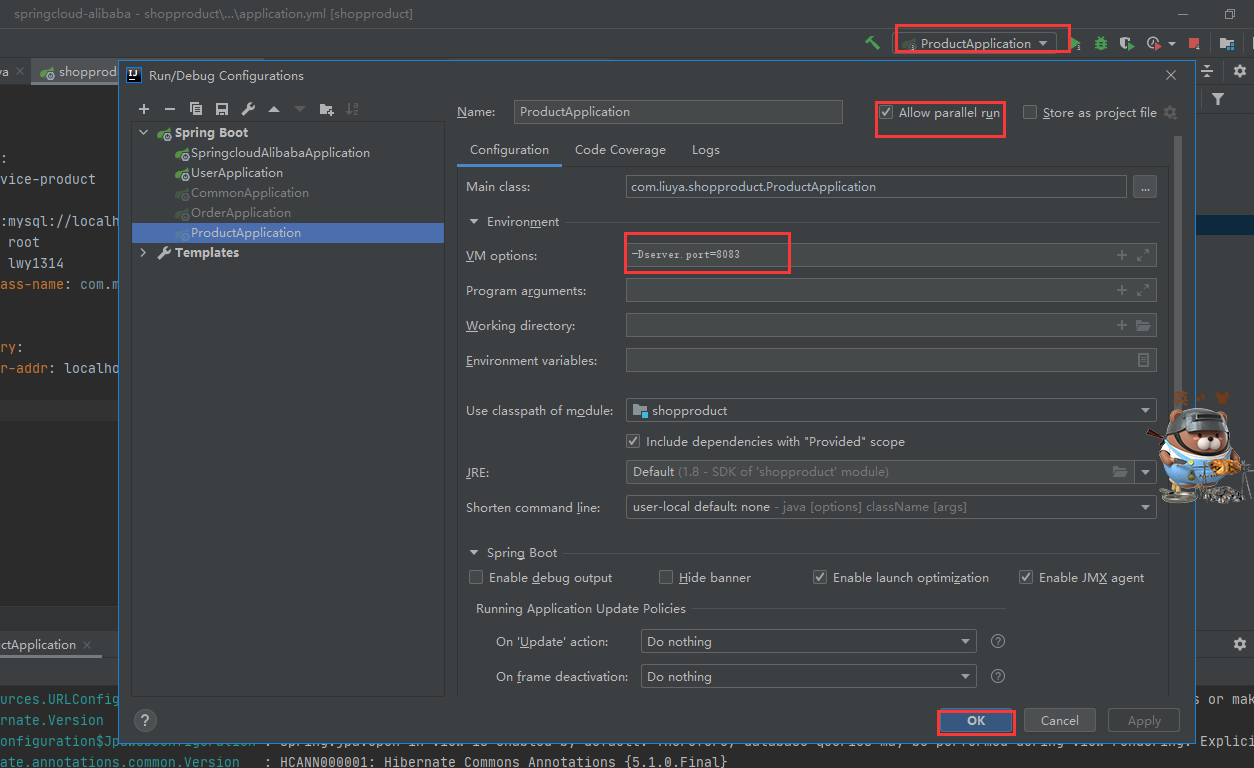Browse JRE folder icon
The width and height of the screenshot is (1254, 768).
pos(1120,472)
